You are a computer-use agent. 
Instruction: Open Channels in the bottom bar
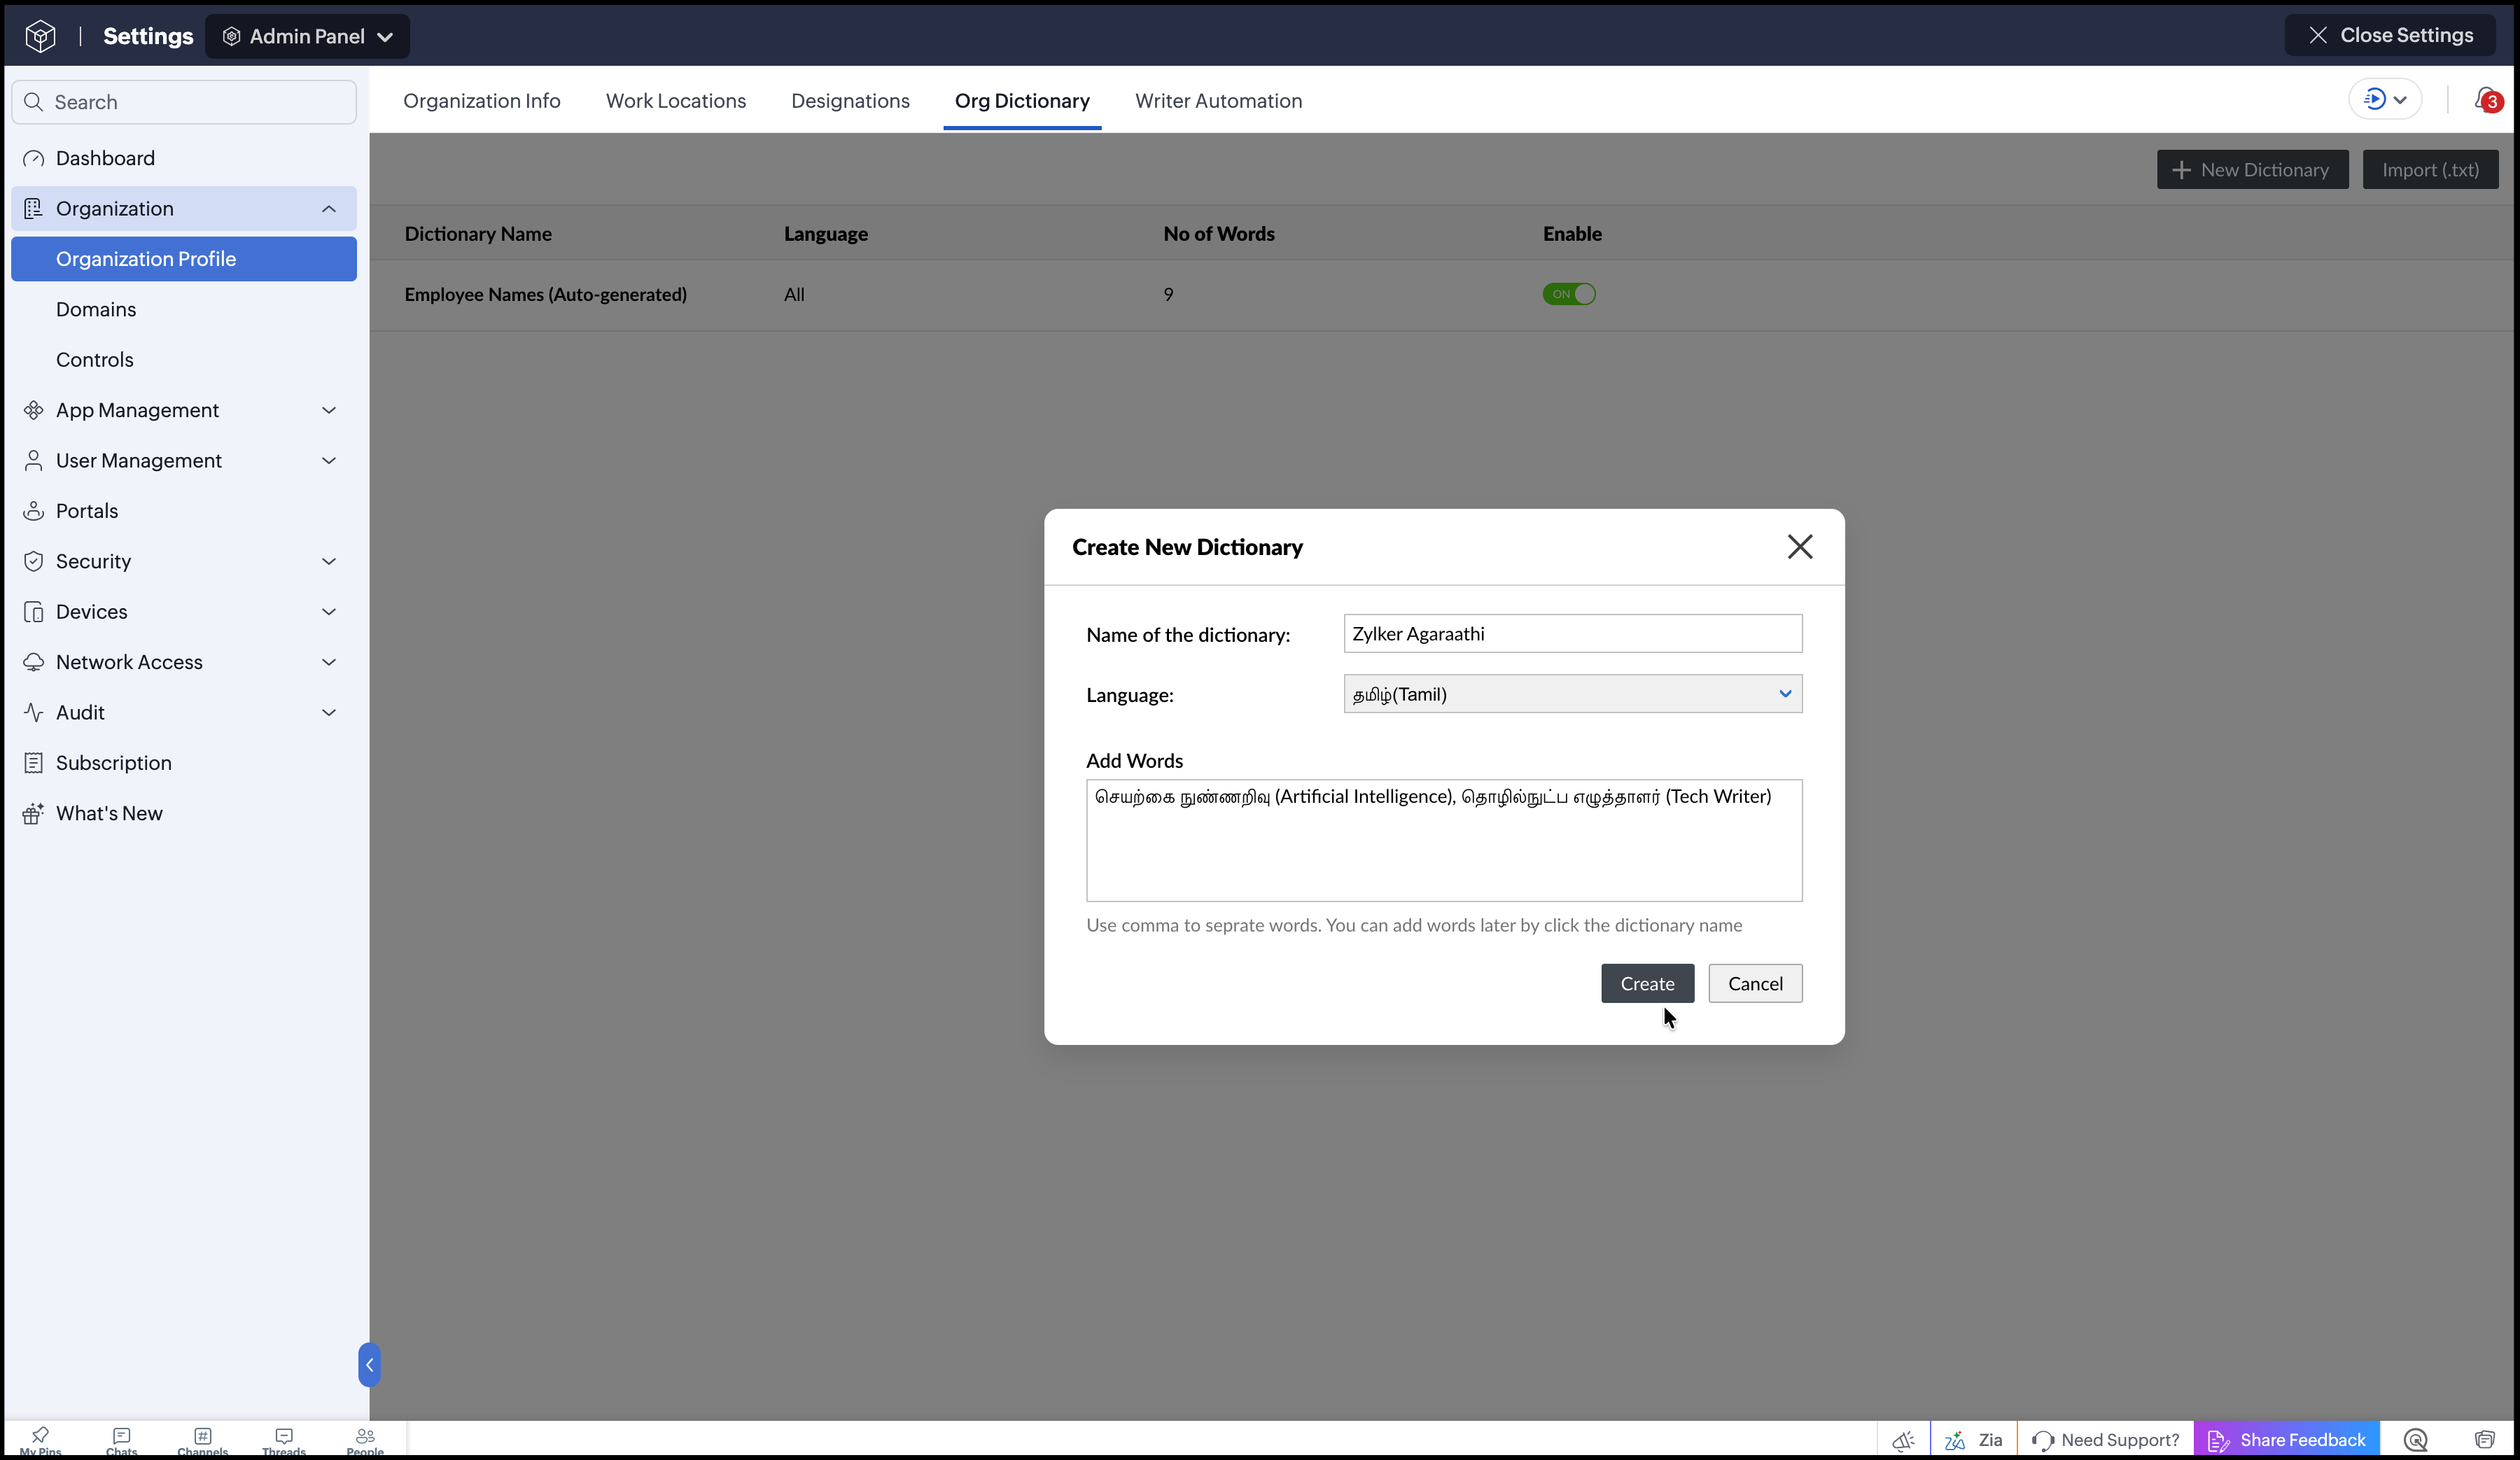(x=203, y=1441)
